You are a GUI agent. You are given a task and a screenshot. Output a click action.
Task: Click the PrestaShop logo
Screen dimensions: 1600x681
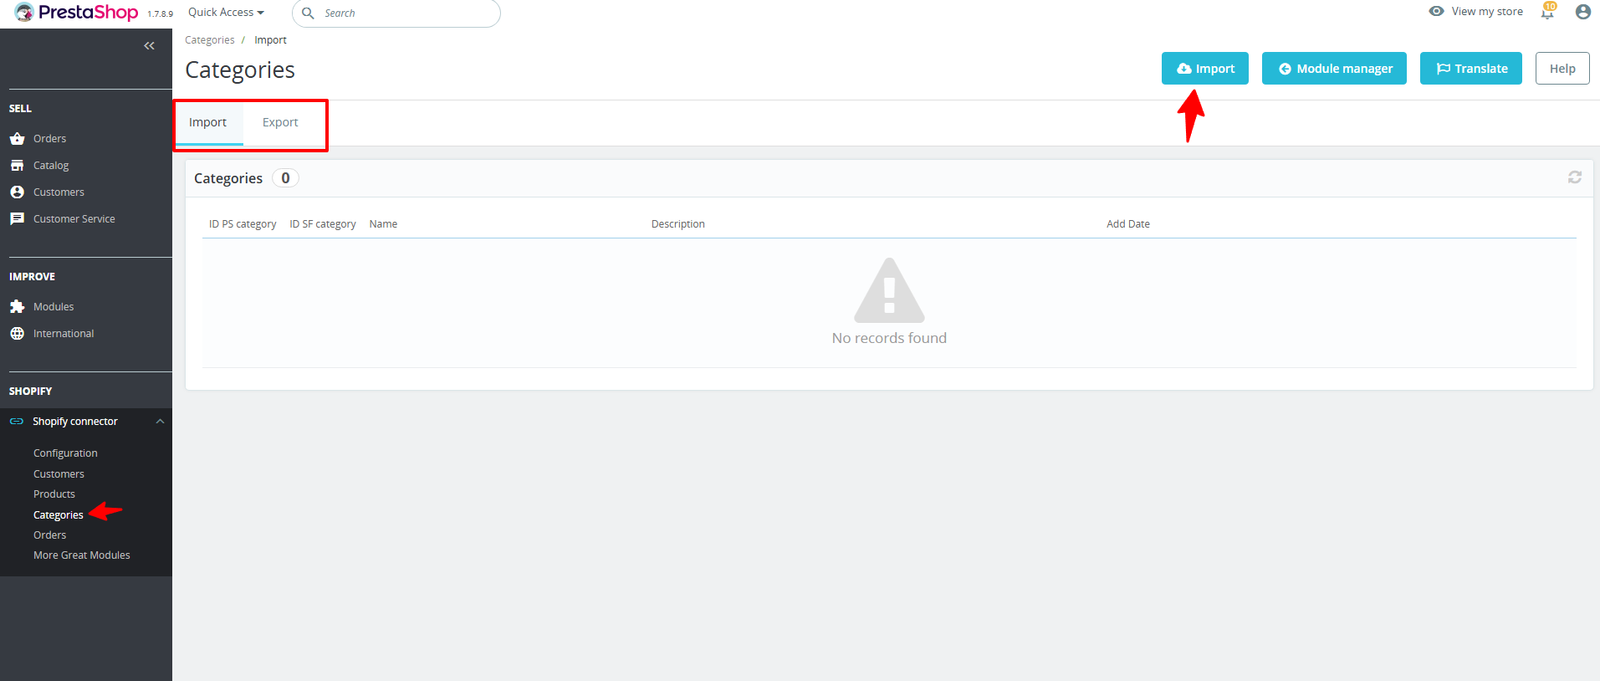pos(76,13)
